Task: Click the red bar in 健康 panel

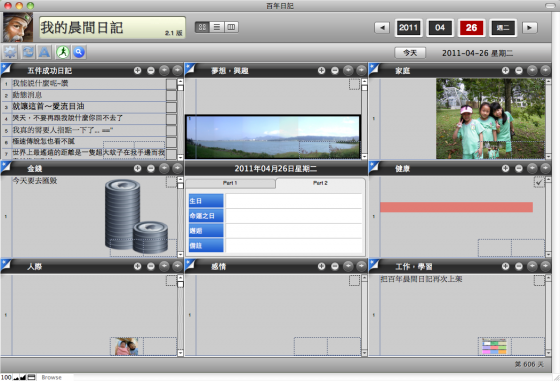Action: (x=456, y=207)
